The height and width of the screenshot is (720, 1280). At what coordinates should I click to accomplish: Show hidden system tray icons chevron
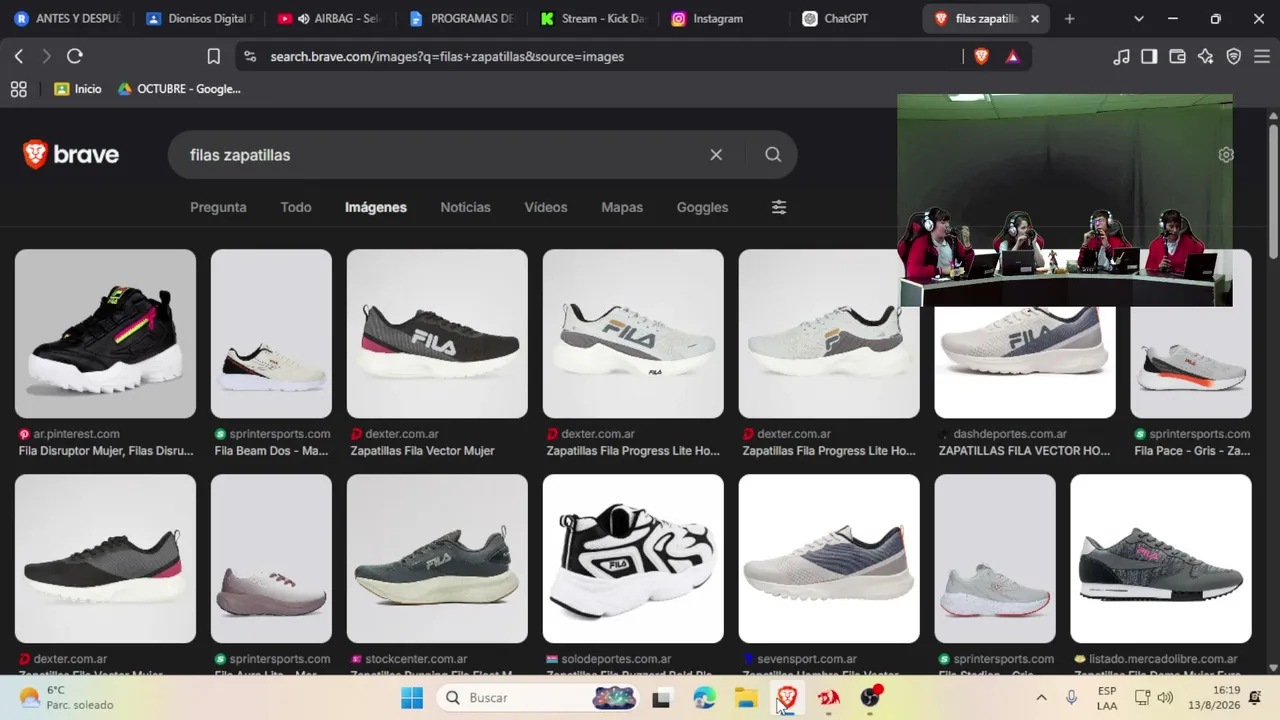[x=1041, y=698]
